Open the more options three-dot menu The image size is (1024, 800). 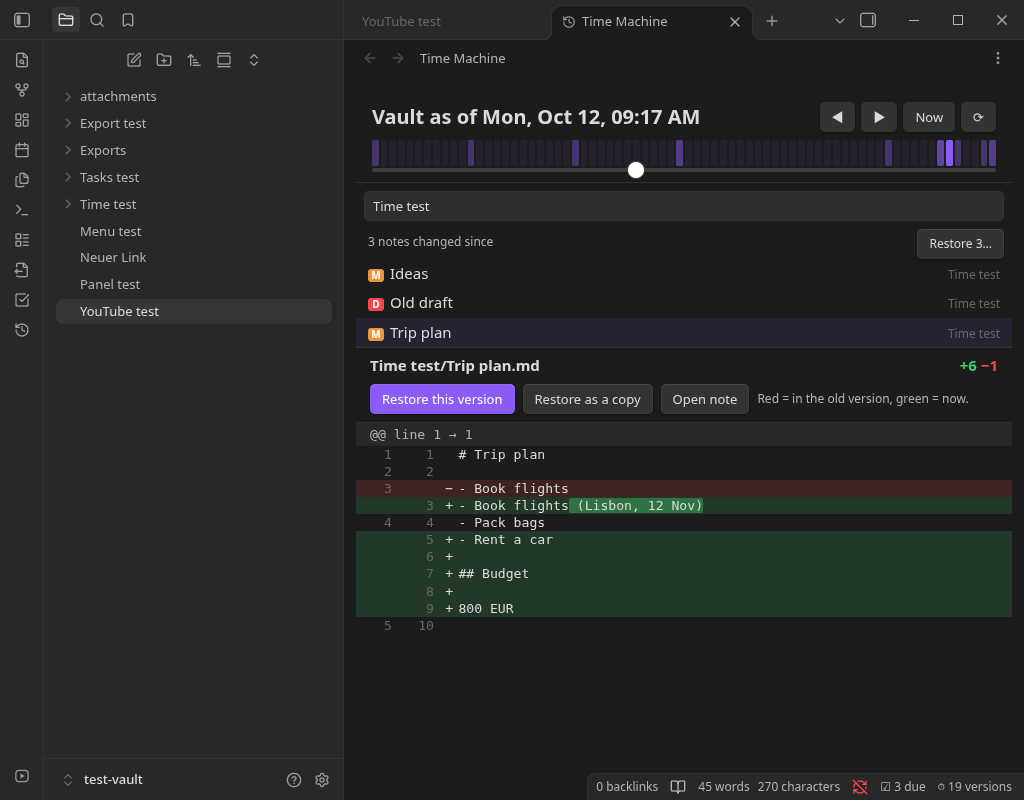[998, 58]
